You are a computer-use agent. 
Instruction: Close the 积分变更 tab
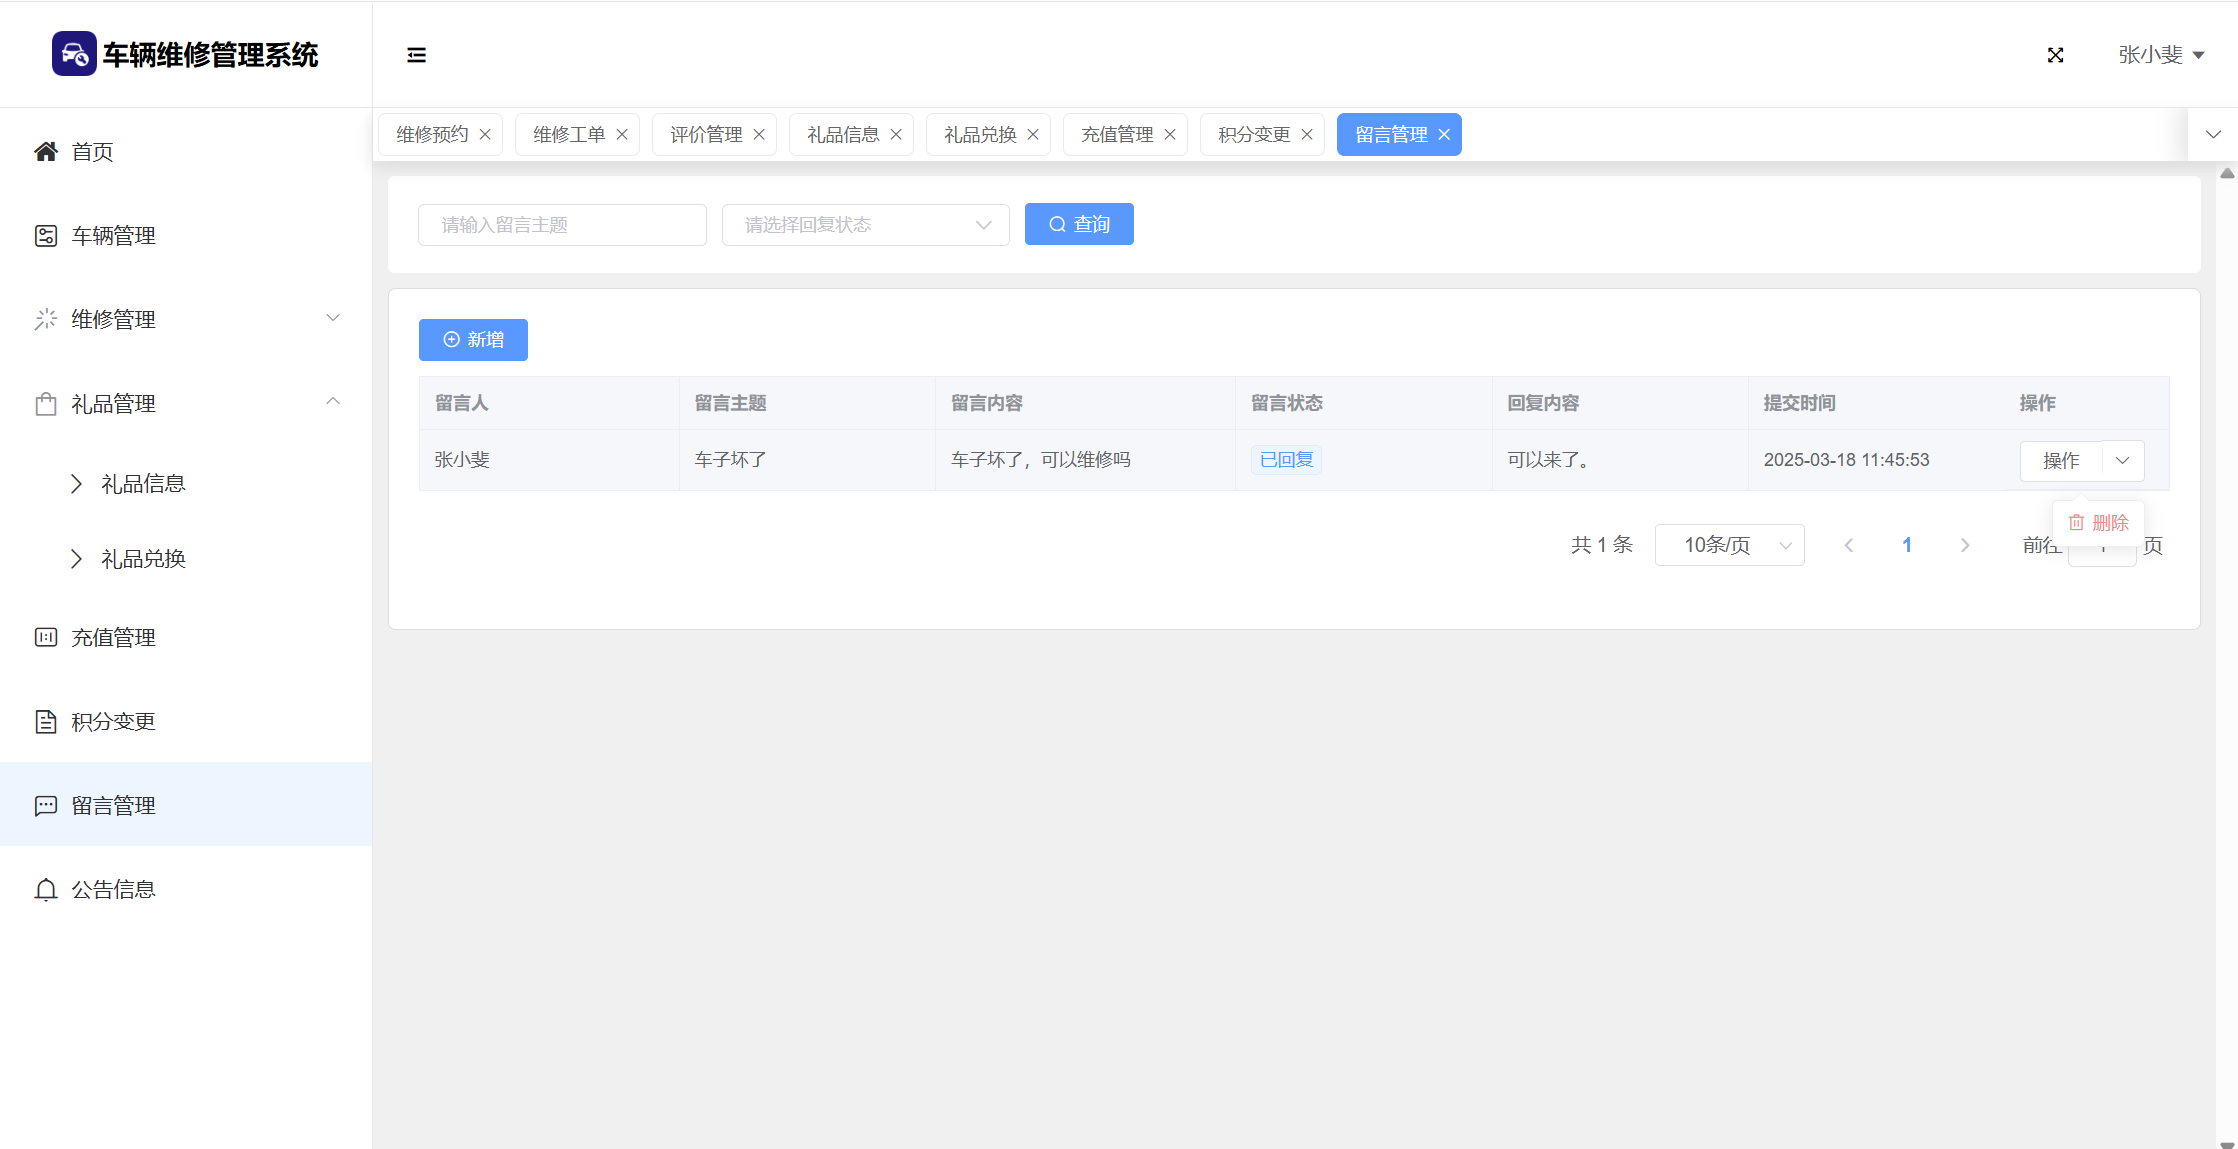click(1307, 134)
